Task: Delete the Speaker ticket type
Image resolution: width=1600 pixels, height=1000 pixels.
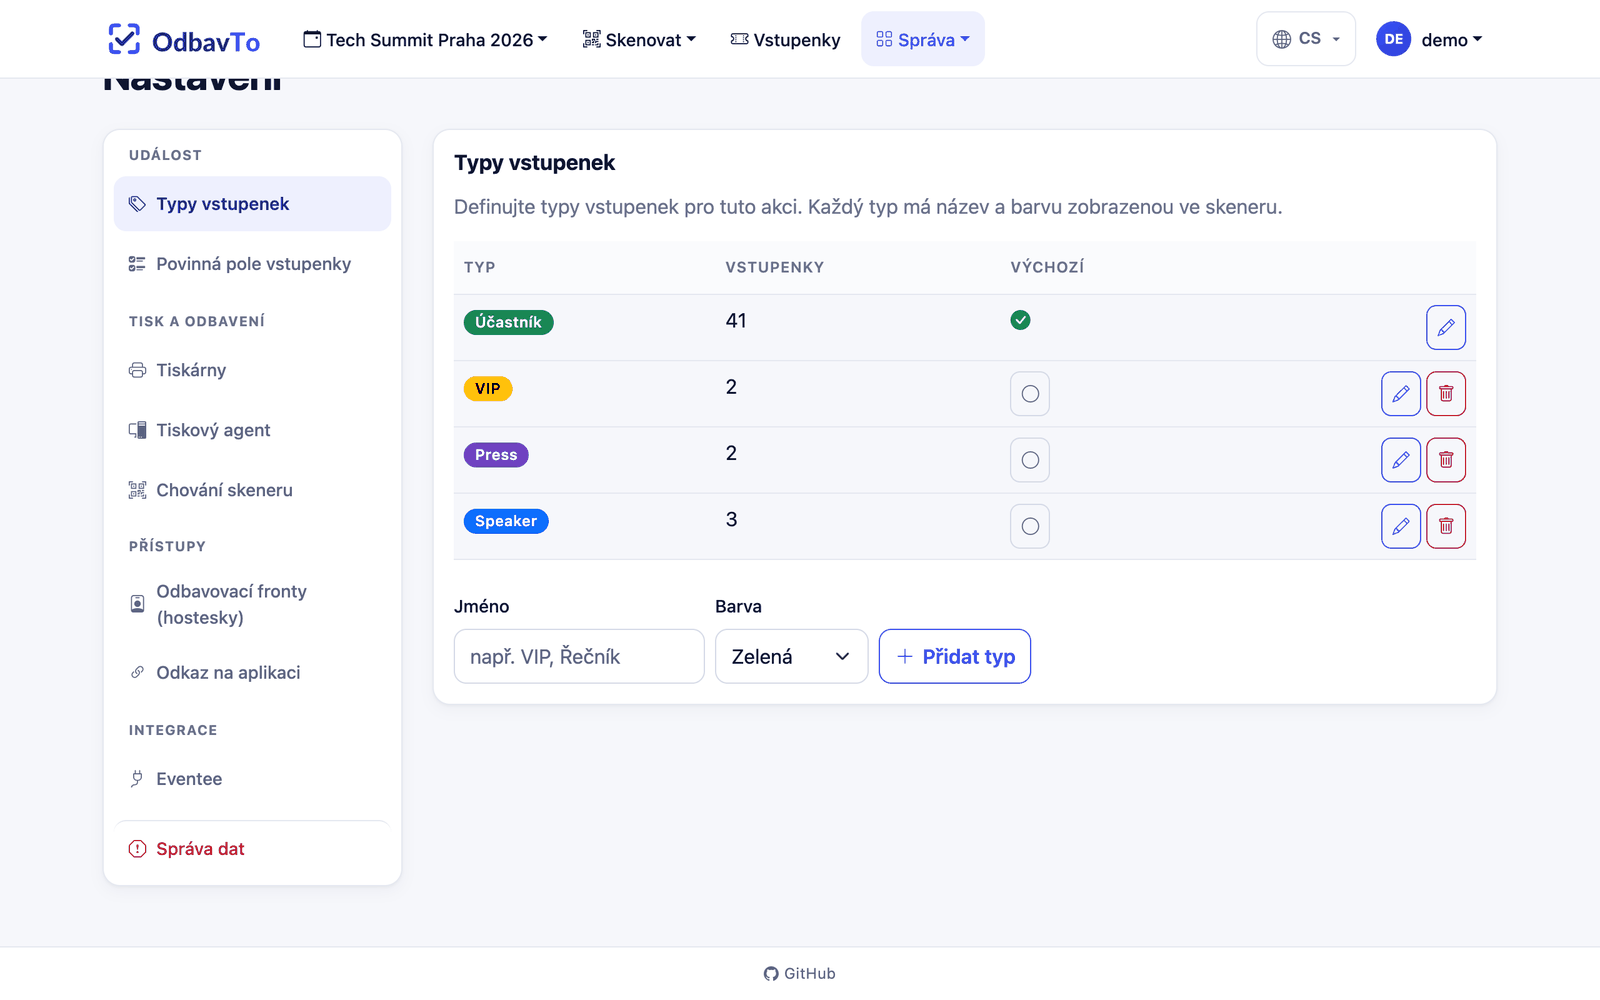Action: click(1445, 526)
